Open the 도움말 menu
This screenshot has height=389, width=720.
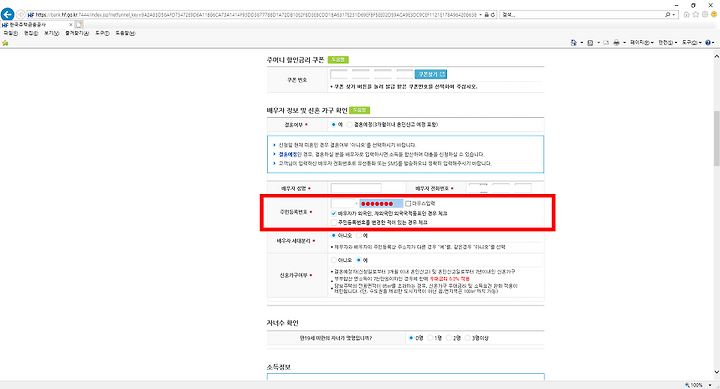click(125, 34)
